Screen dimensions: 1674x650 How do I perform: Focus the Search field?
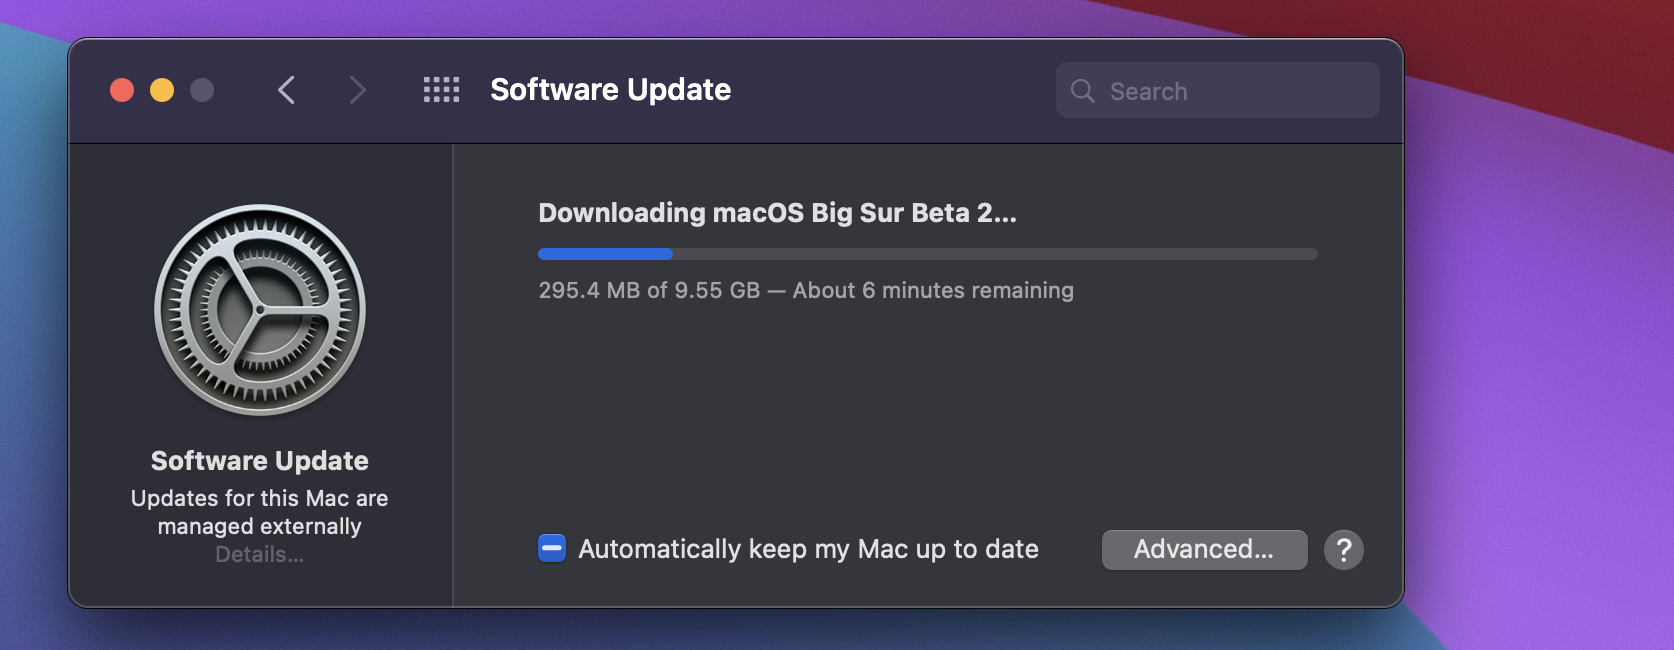[x=1218, y=90]
